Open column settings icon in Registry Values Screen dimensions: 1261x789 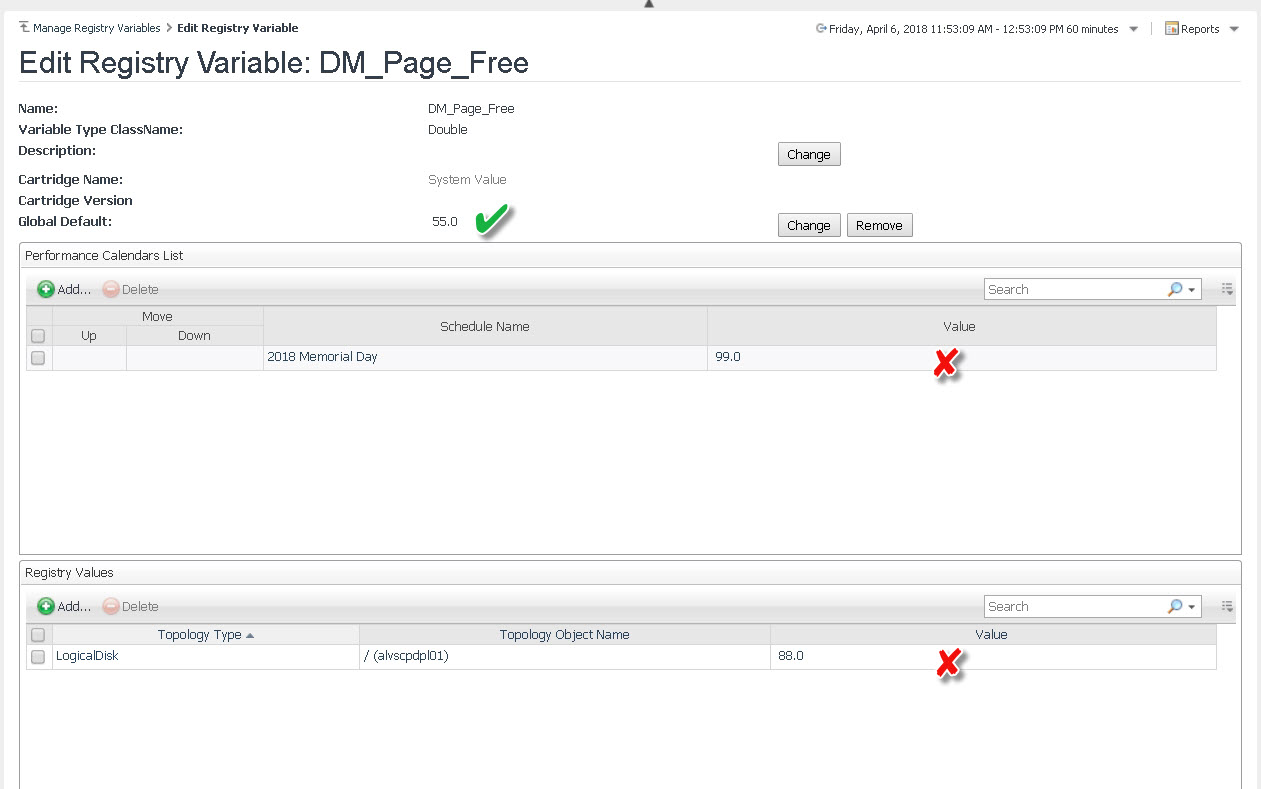[1227, 606]
